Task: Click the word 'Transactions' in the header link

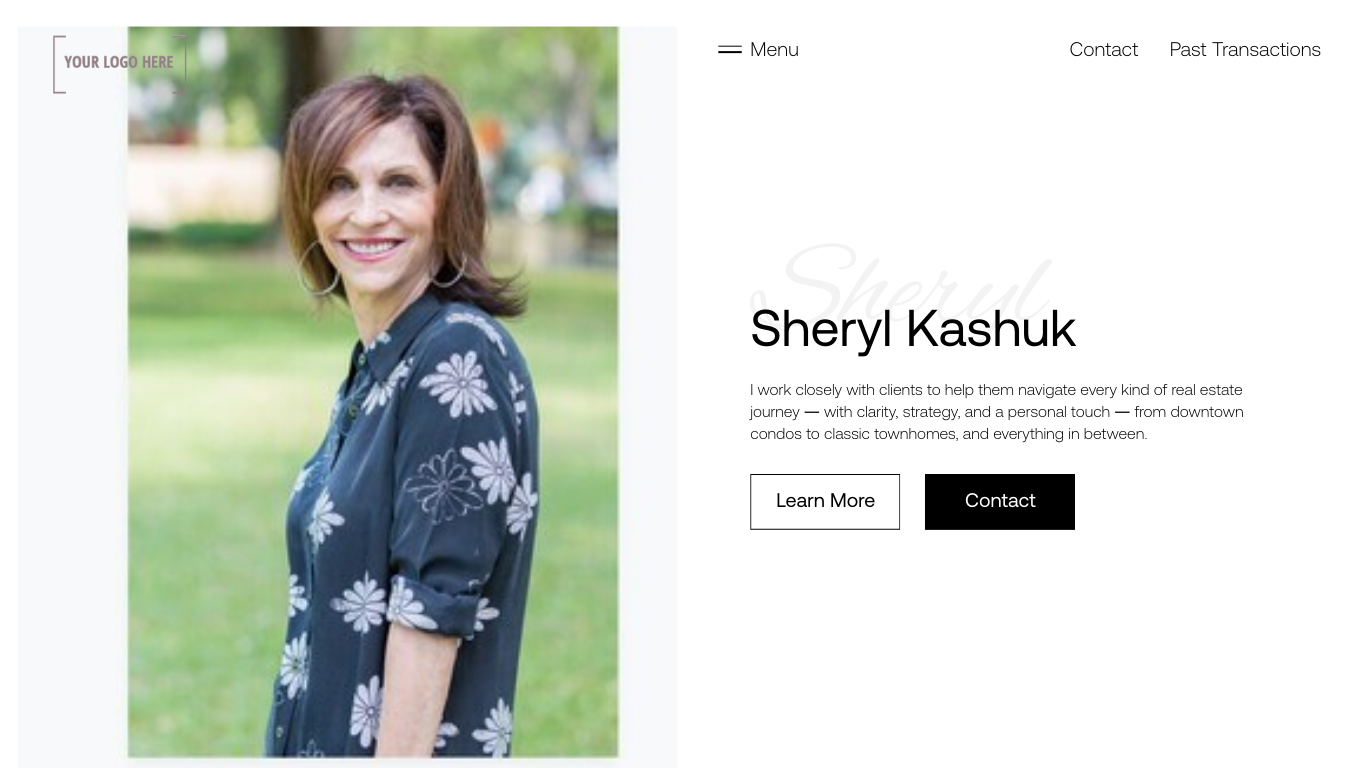Action: 1266,49
